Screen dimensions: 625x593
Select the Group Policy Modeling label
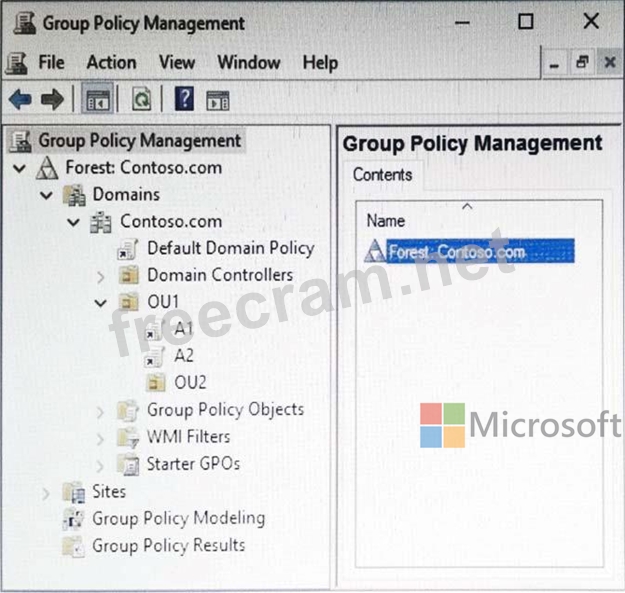179,519
